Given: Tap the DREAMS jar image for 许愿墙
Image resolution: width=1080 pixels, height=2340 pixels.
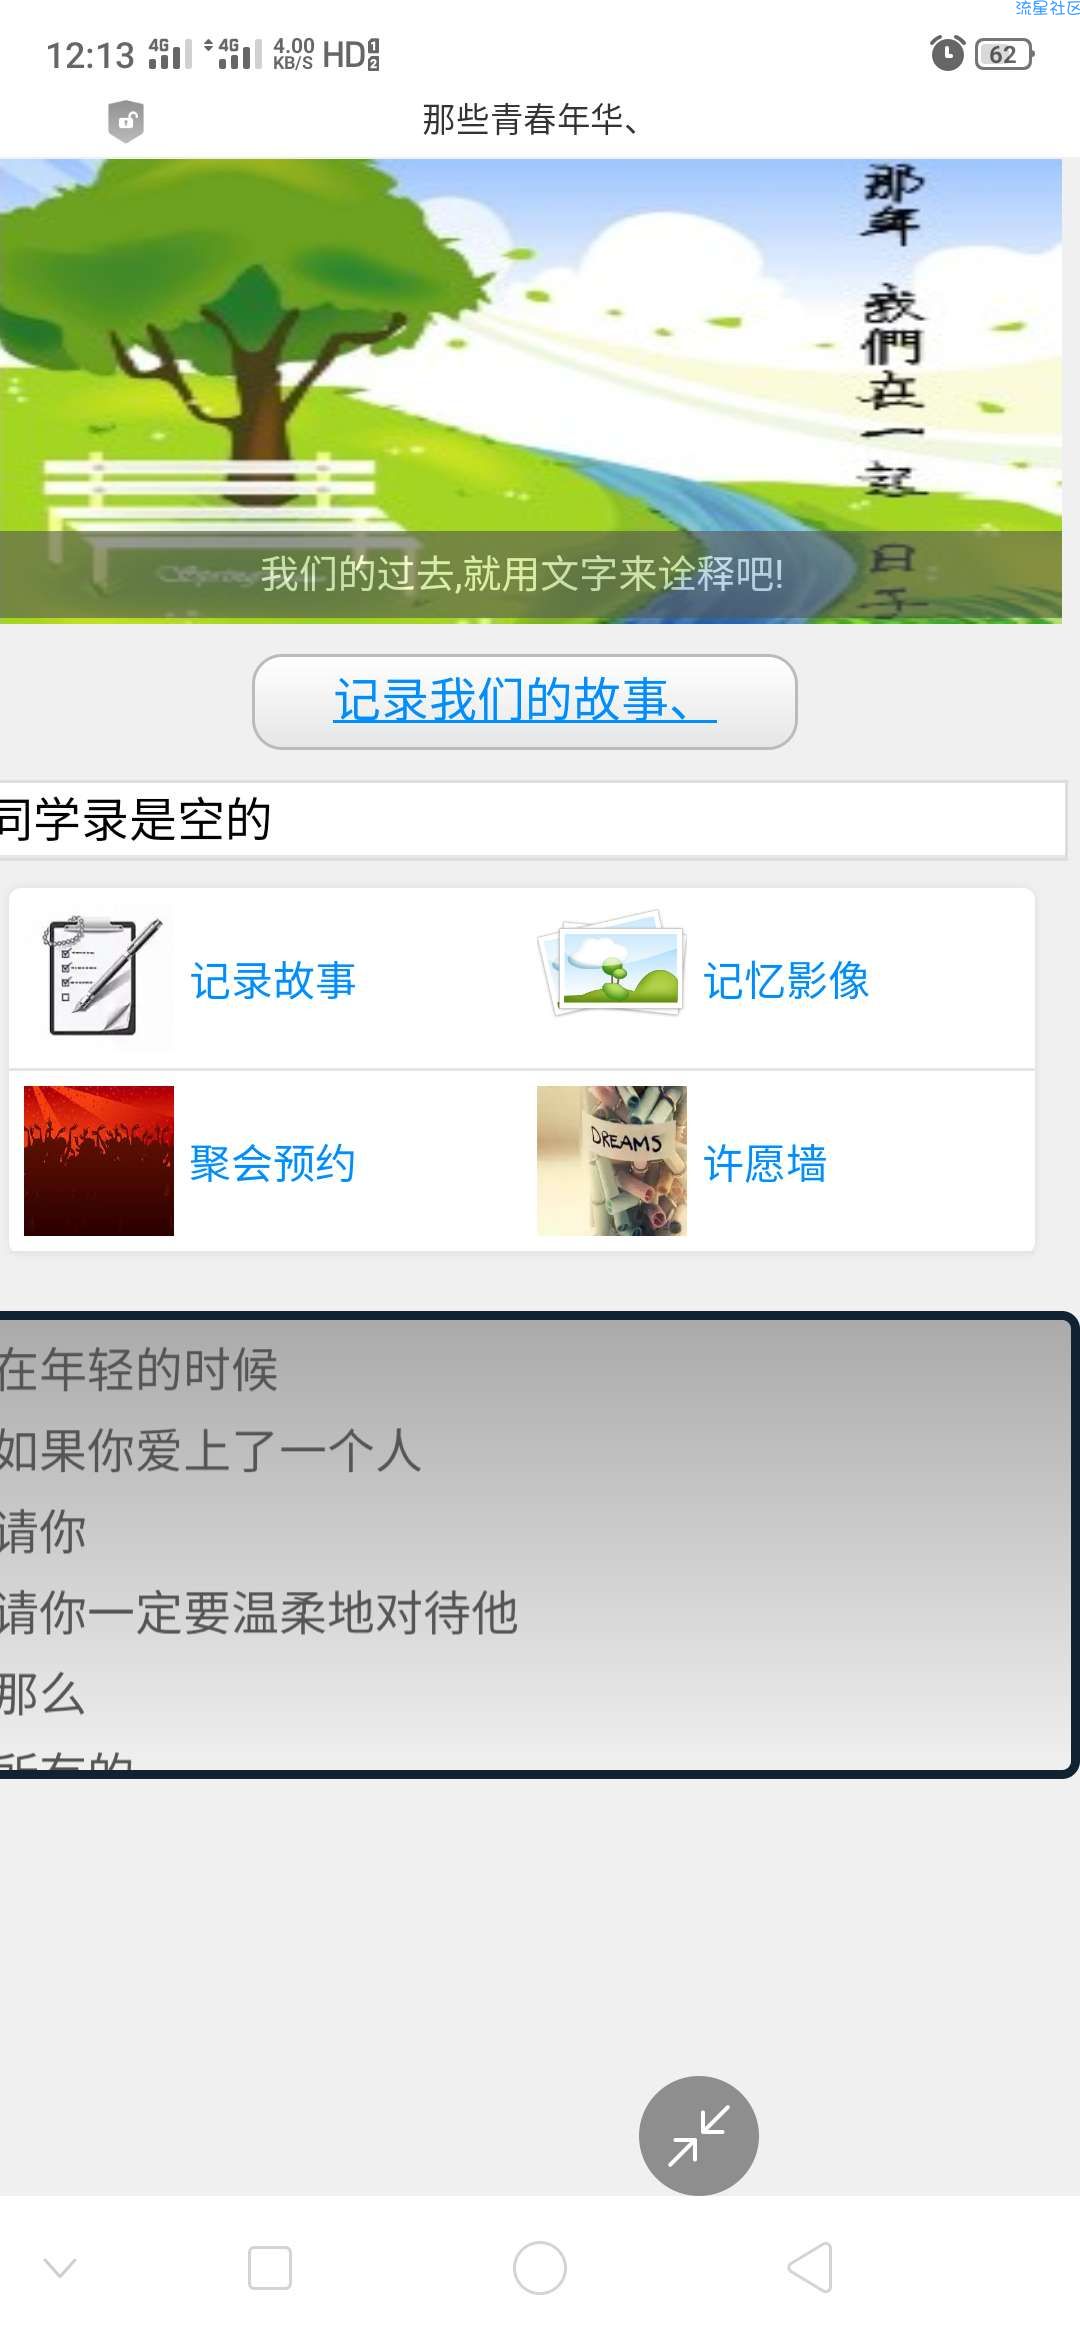Looking at the screenshot, I should [x=612, y=1161].
